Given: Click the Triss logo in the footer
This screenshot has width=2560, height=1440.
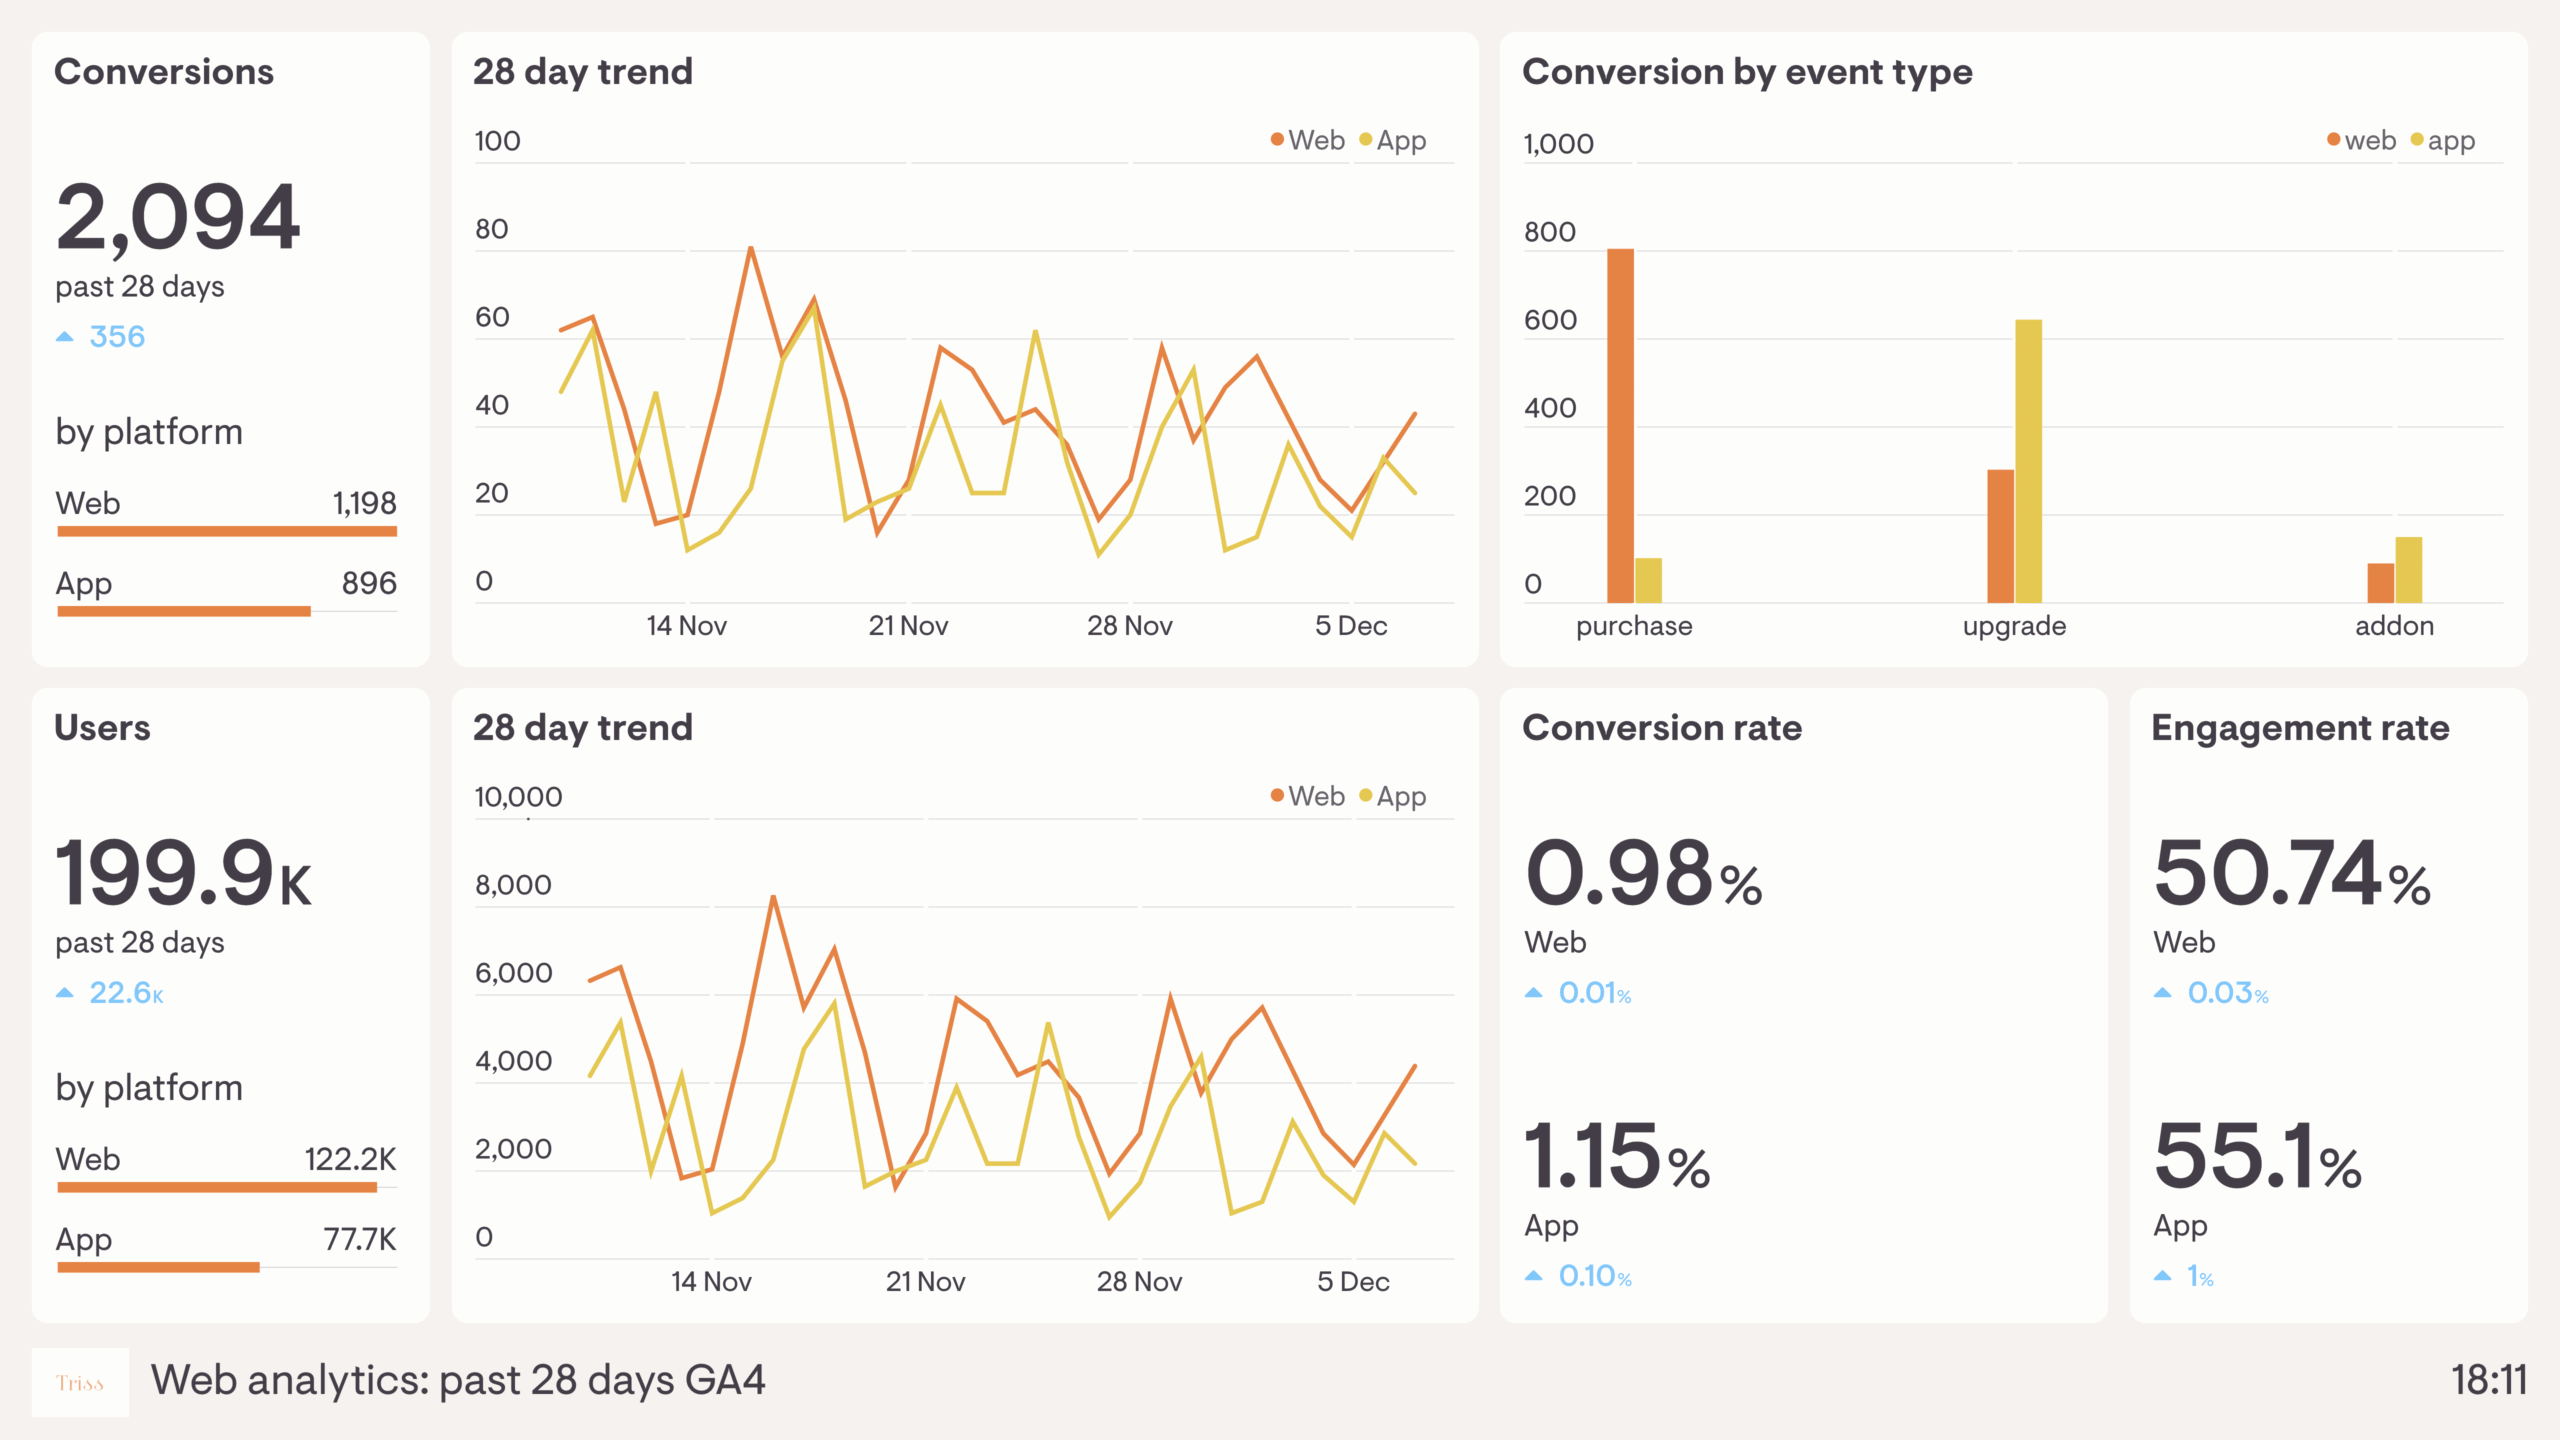Looking at the screenshot, I should click(x=79, y=1383).
